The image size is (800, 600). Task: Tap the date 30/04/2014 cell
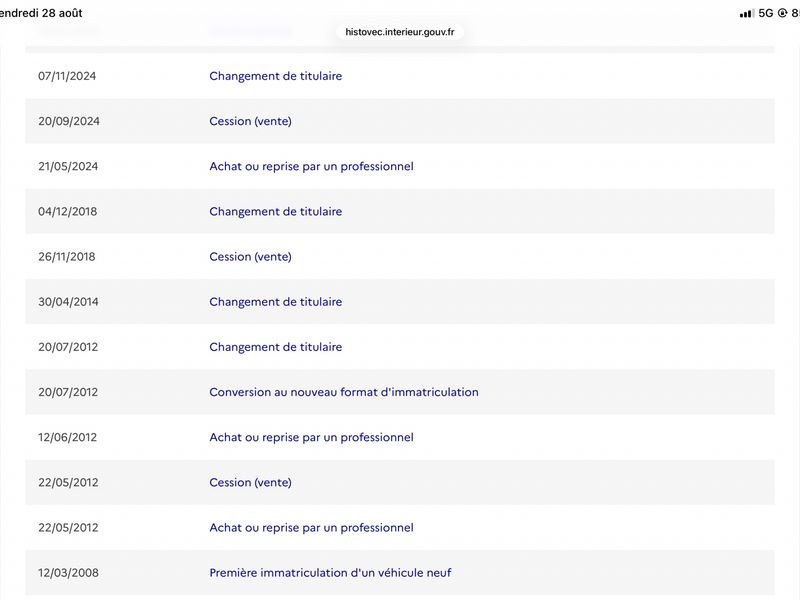[68, 302]
